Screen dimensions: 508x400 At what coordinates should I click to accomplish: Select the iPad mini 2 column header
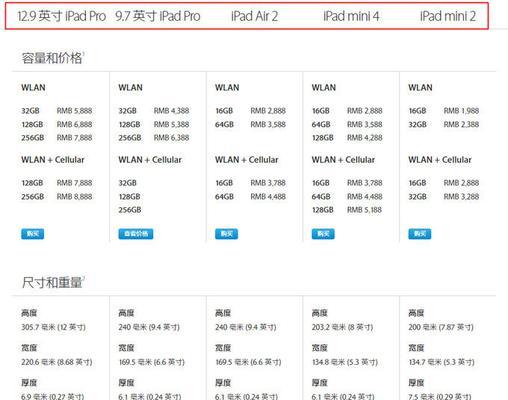[x=448, y=16]
